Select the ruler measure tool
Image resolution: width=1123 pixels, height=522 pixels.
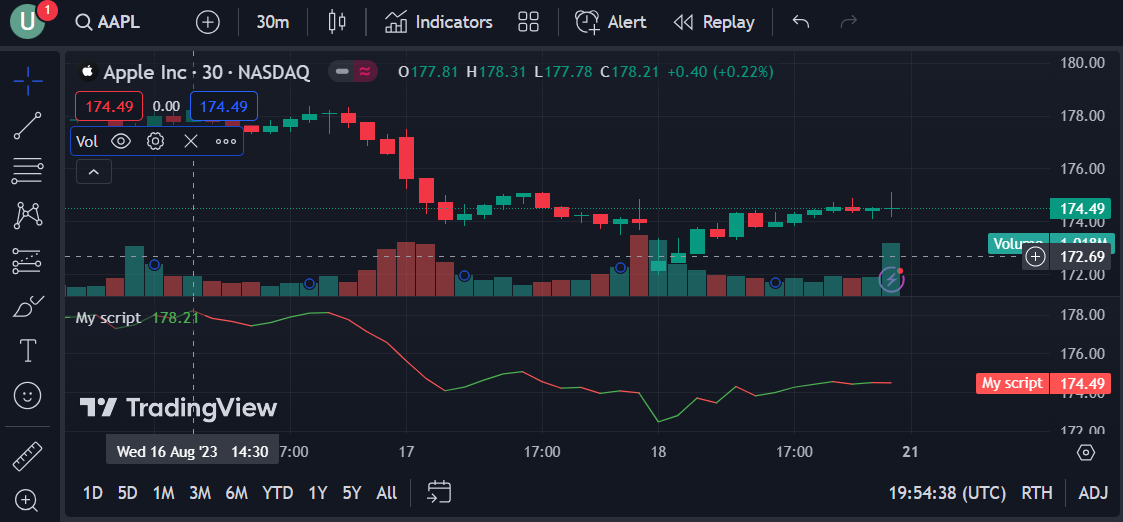pyautogui.click(x=28, y=456)
